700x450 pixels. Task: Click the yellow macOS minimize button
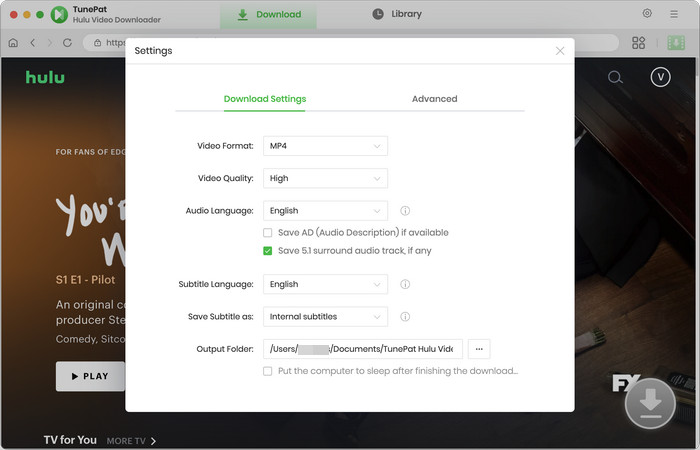click(27, 14)
